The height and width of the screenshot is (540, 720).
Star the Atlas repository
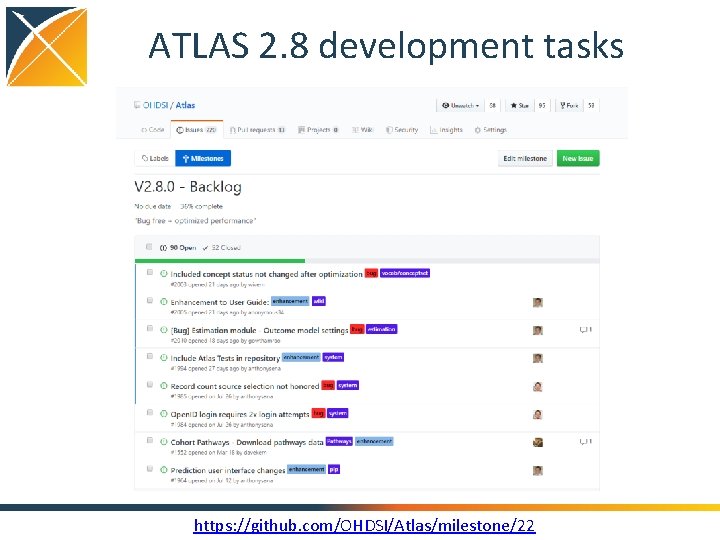pyautogui.click(x=519, y=106)
